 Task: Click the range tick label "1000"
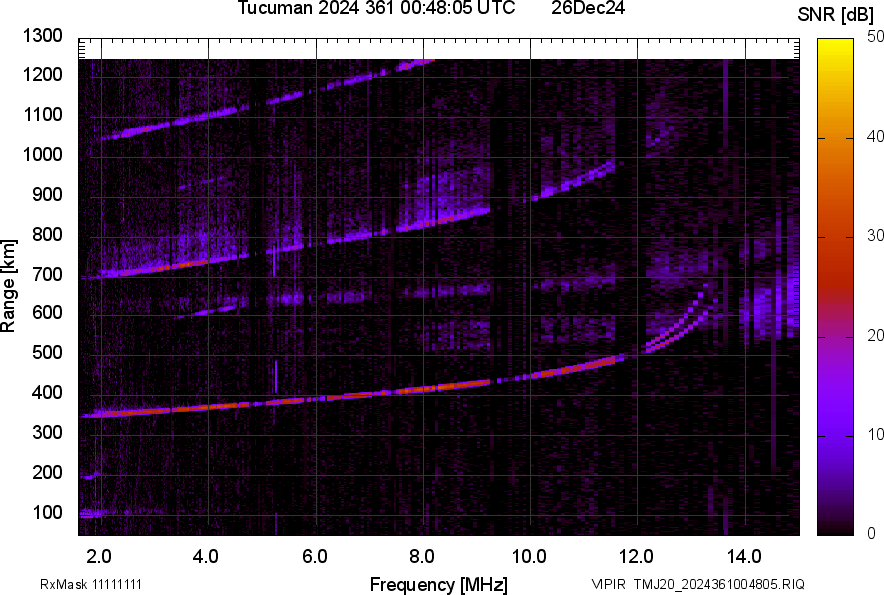point(42,154)
